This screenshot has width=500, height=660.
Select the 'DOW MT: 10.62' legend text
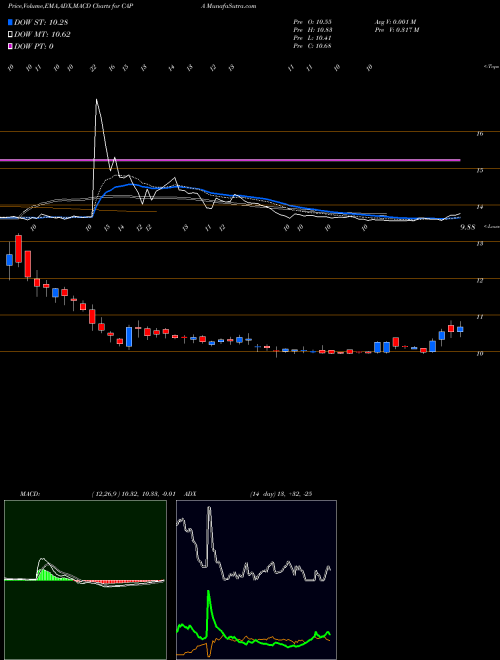42,35
